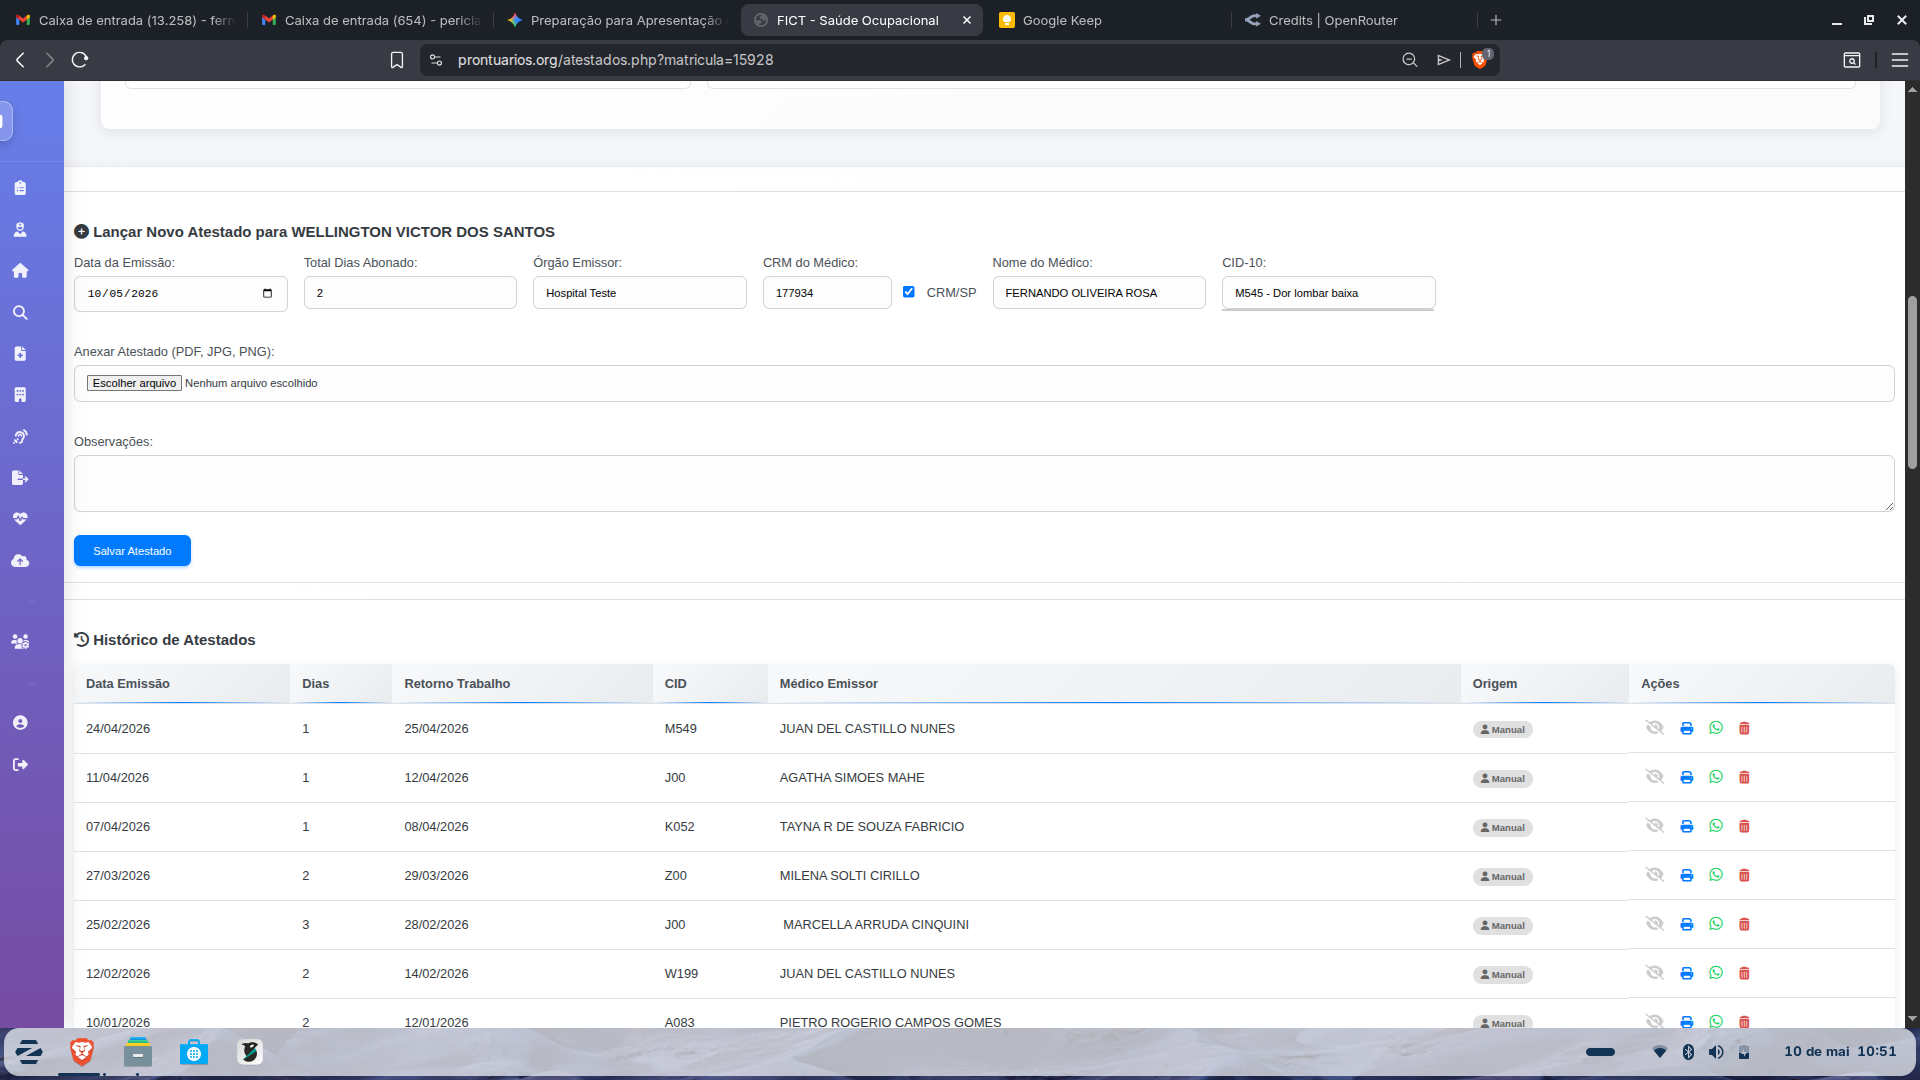Open Brave browser in taskbar
1920x1080 pixels.
click(x=82, y=1052)
